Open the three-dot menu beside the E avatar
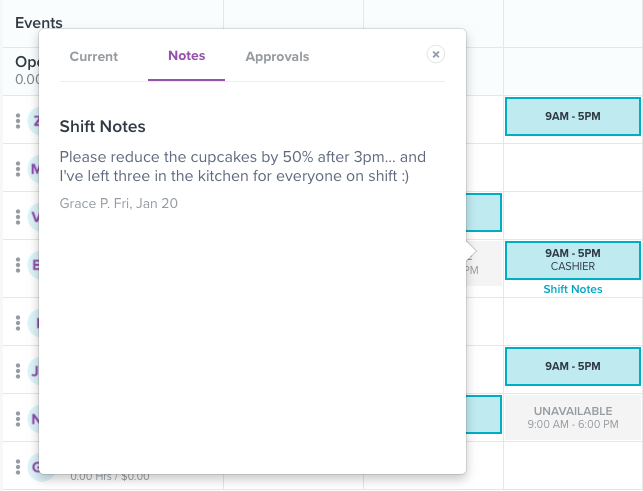The height and width of the screenshot is (491, 643). point(18,265)
